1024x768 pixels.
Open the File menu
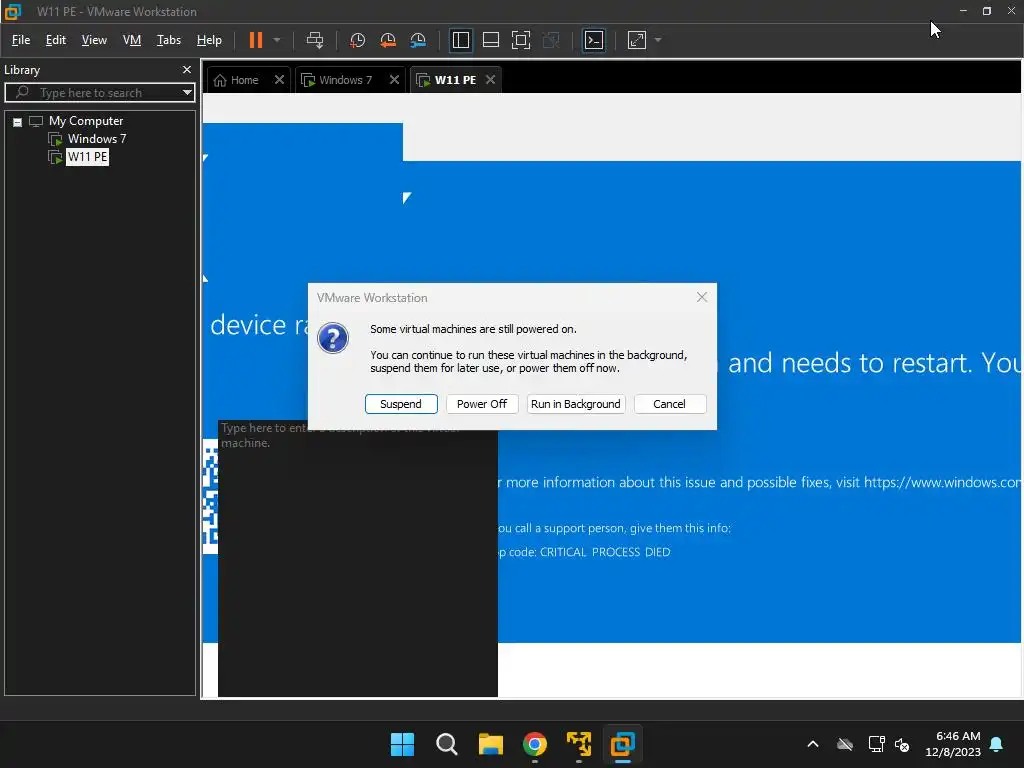[x=21, y=40]
